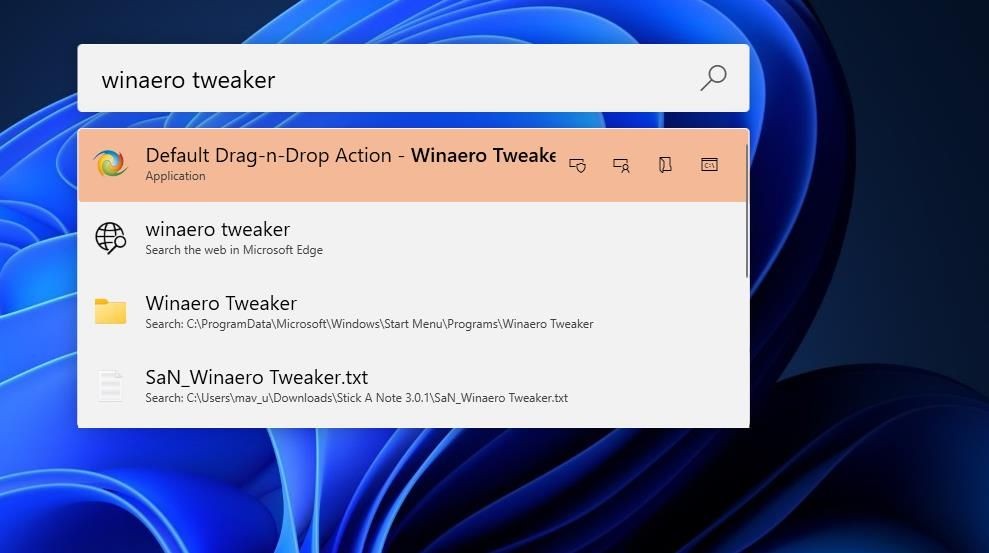Run as different user icon
Viewport: 989px width, 553px height.
click(x=621, y=165)
